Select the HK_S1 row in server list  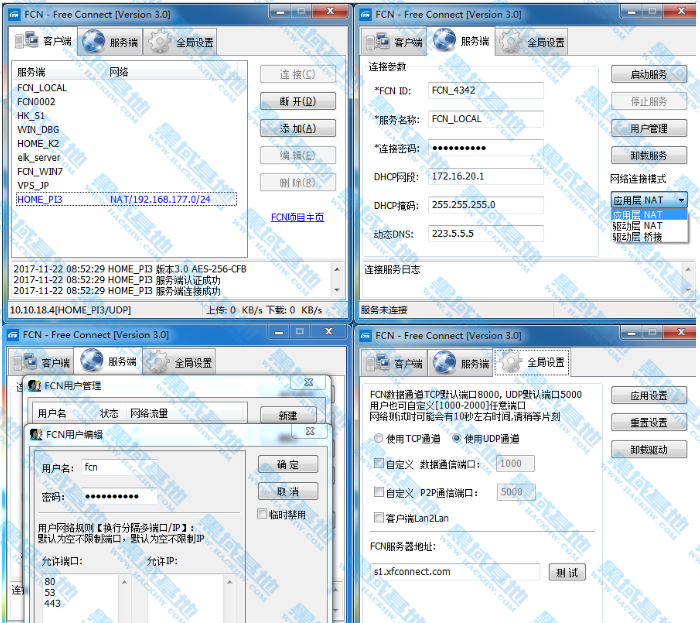point(126,116)
